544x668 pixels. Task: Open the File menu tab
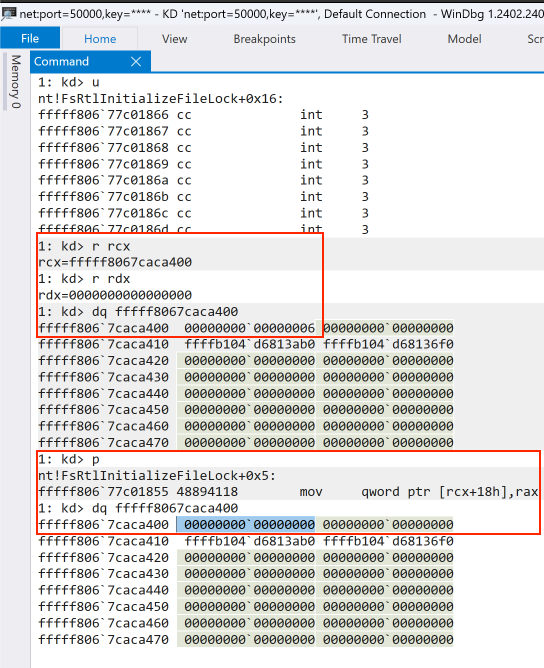(x=30, y=38)
